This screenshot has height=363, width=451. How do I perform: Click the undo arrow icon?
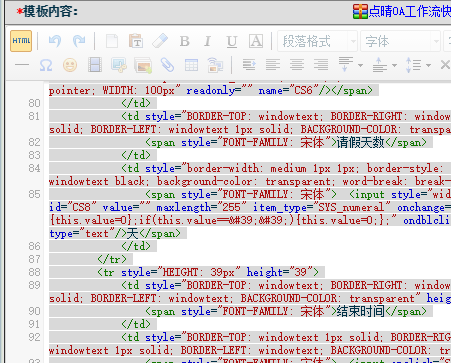pos(55,41)
